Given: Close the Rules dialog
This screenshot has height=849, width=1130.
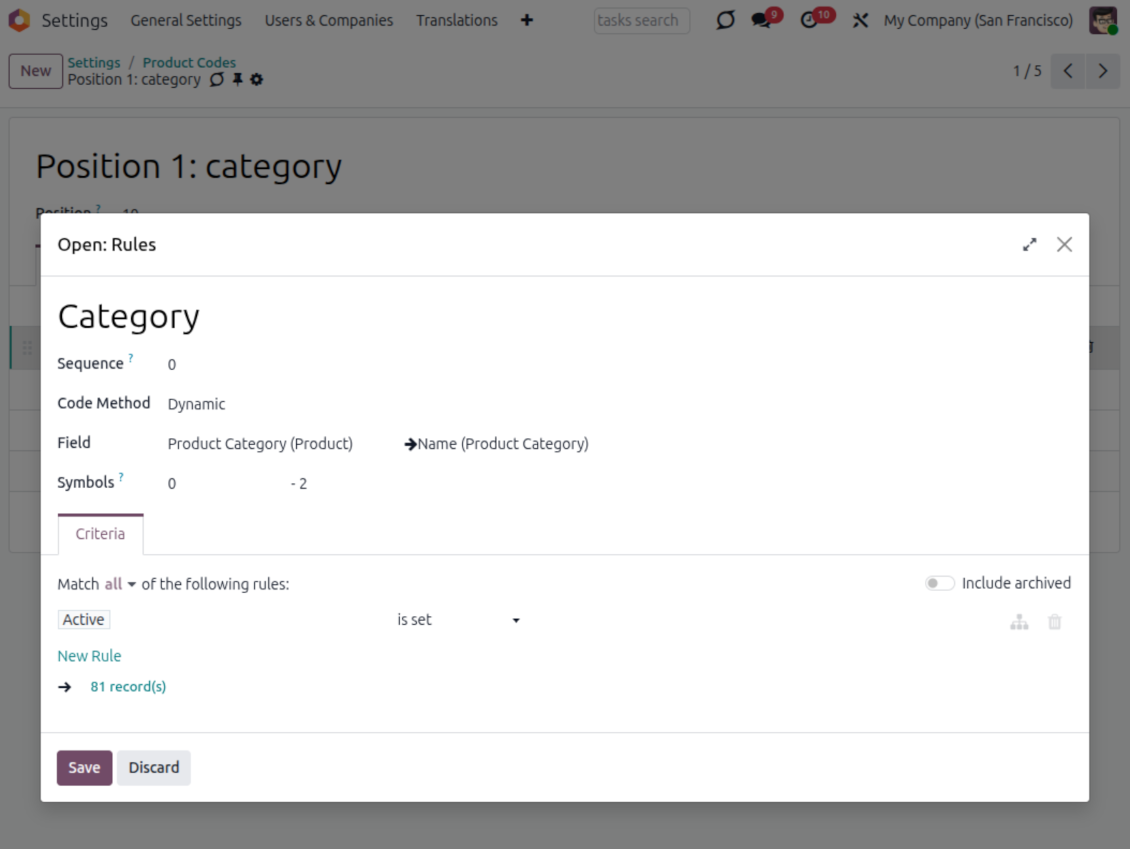Looking at the screenshot, I should [x=1064, y=245].
